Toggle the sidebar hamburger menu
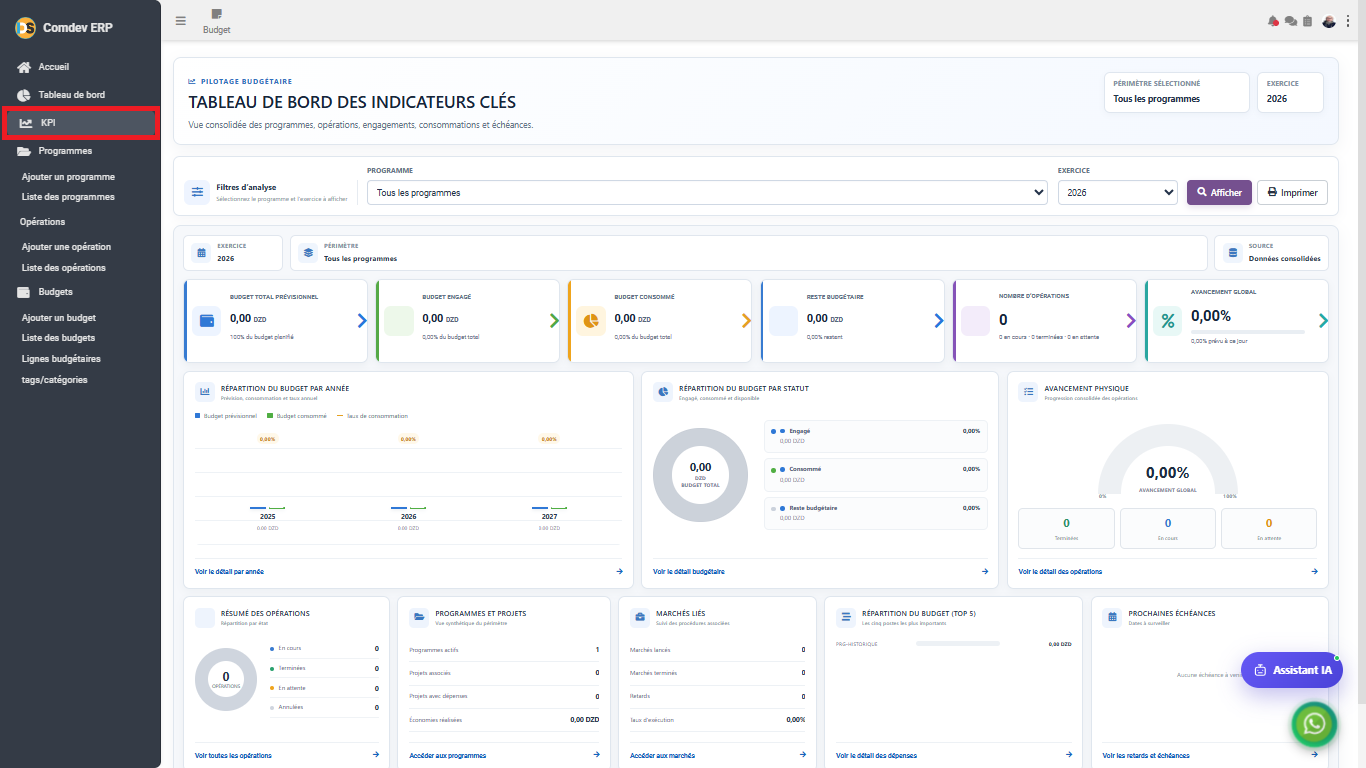The height and width of the screenshot is (768, 1366). click(x=181, y=20)
